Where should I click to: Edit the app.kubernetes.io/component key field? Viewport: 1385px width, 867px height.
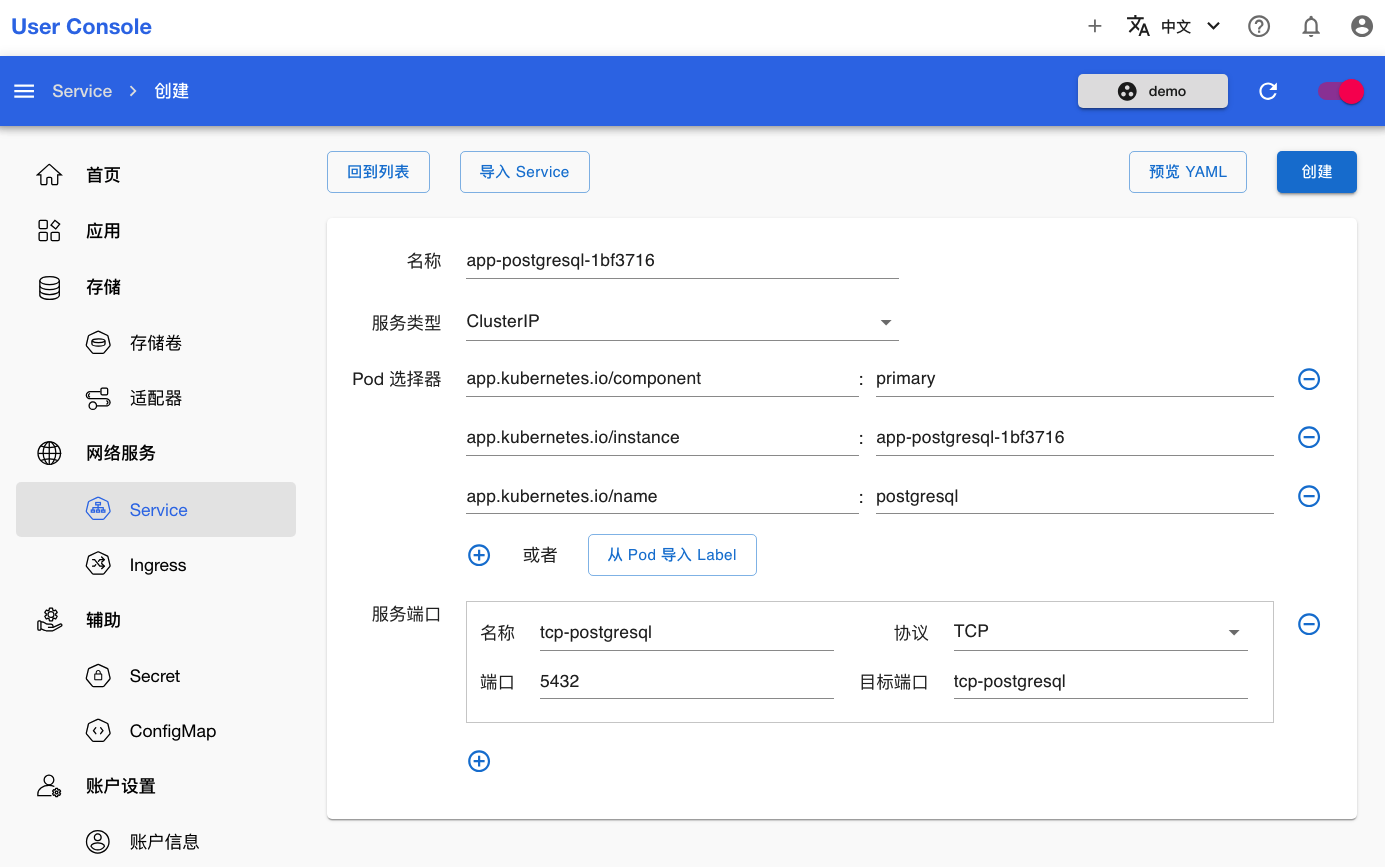(x=662, y=379)
